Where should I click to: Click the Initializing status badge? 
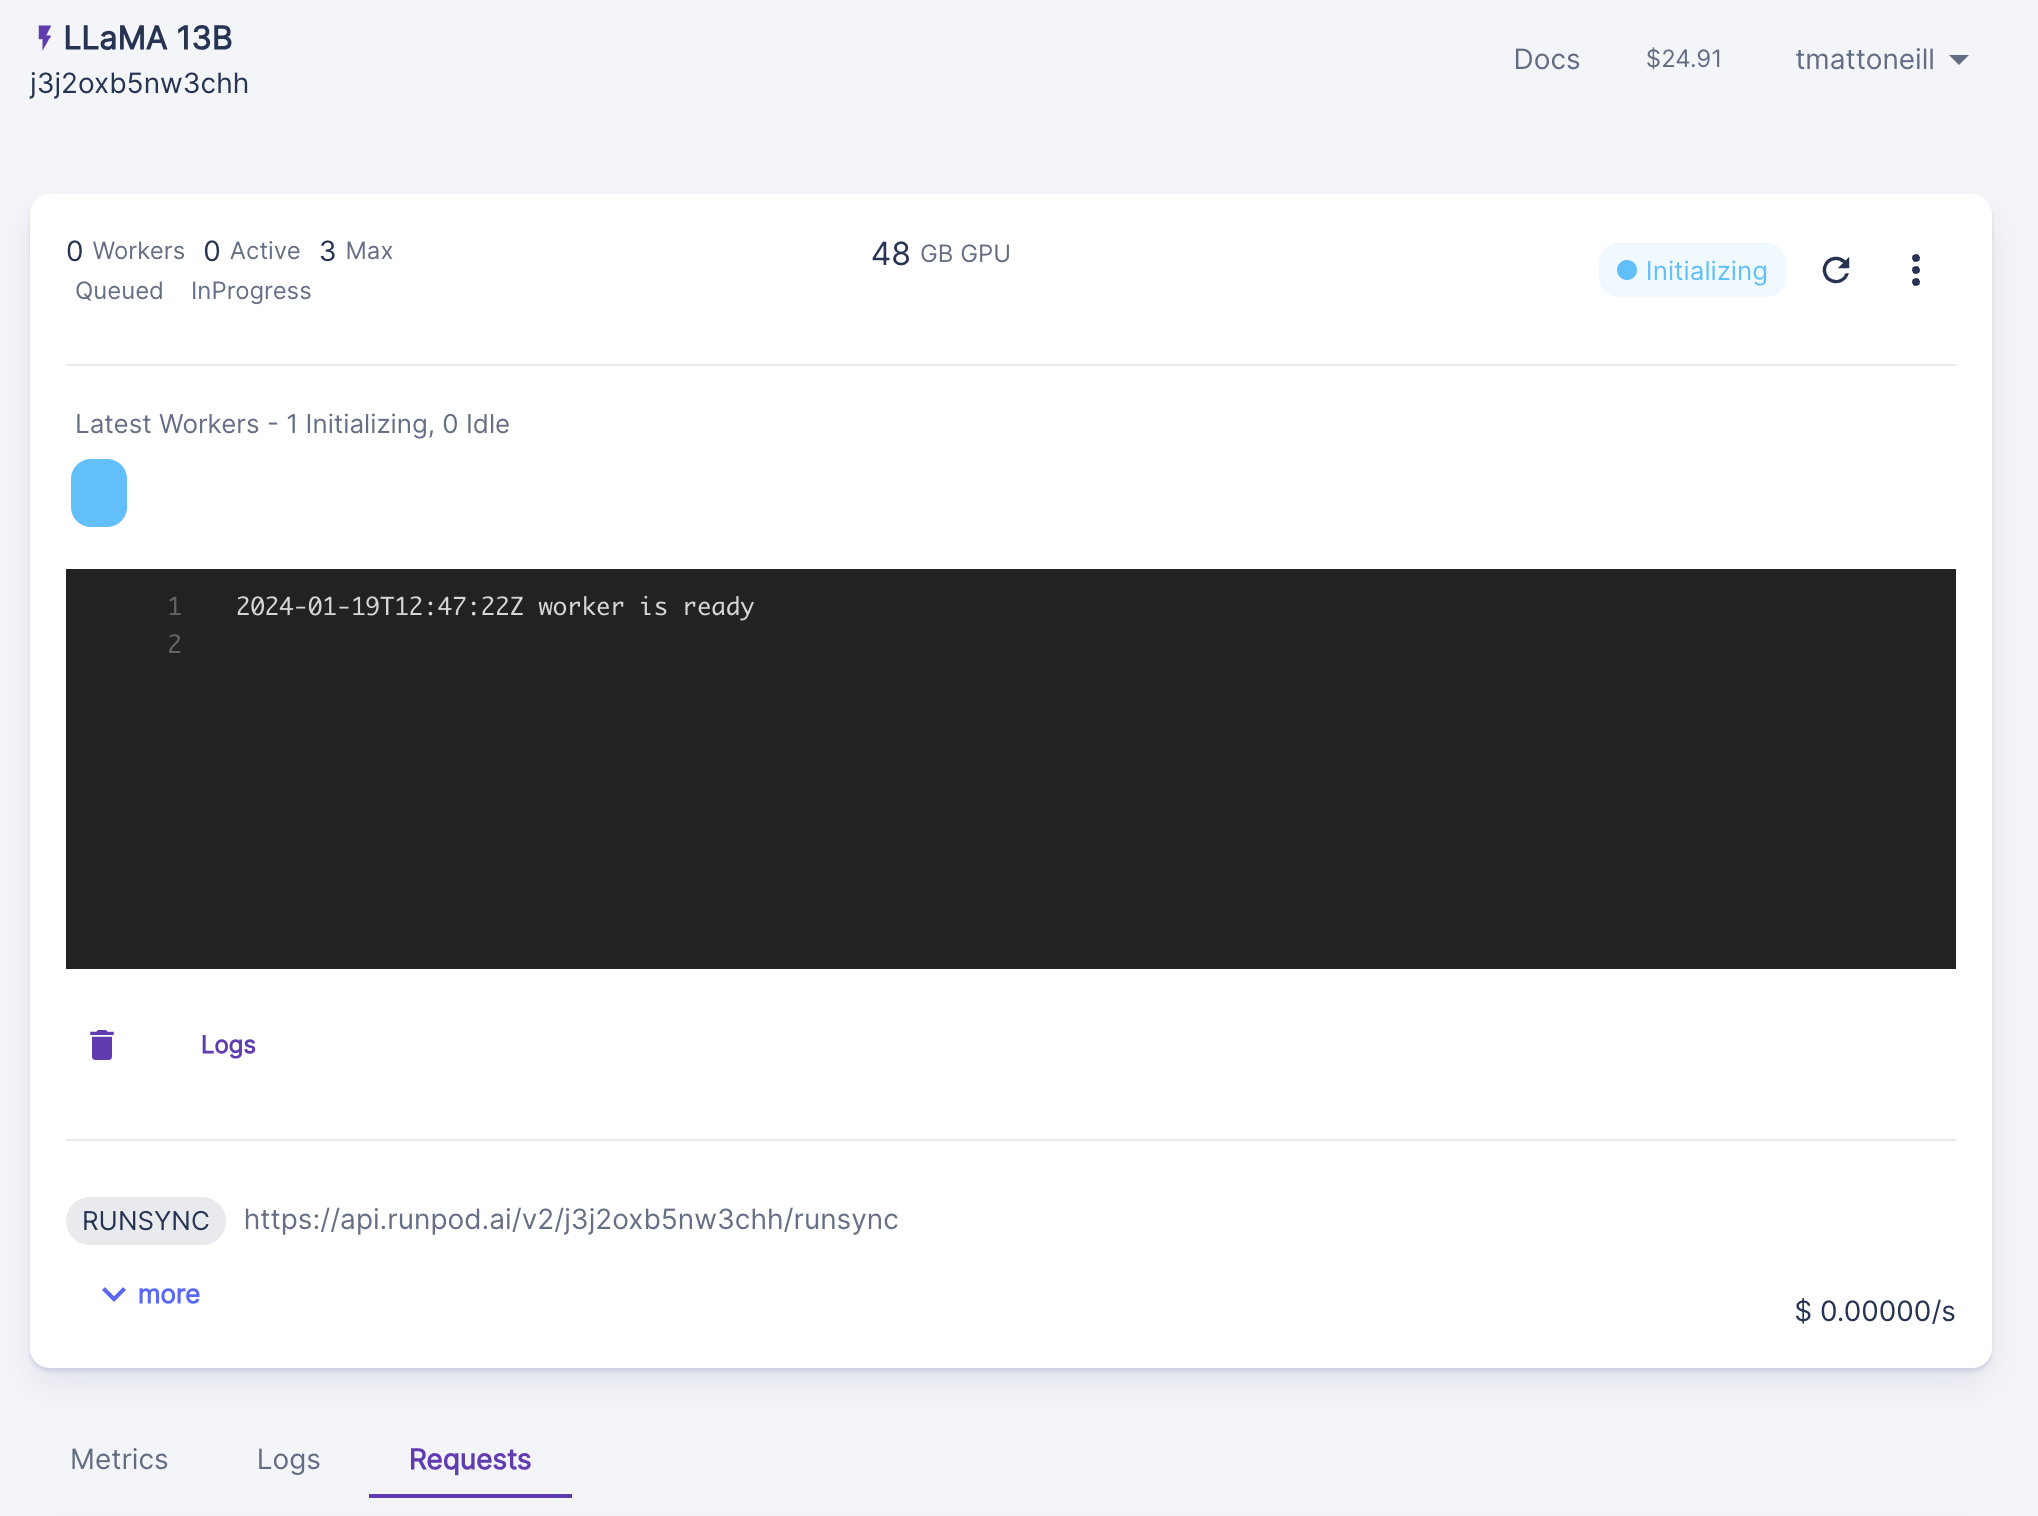pos(1692,271)
